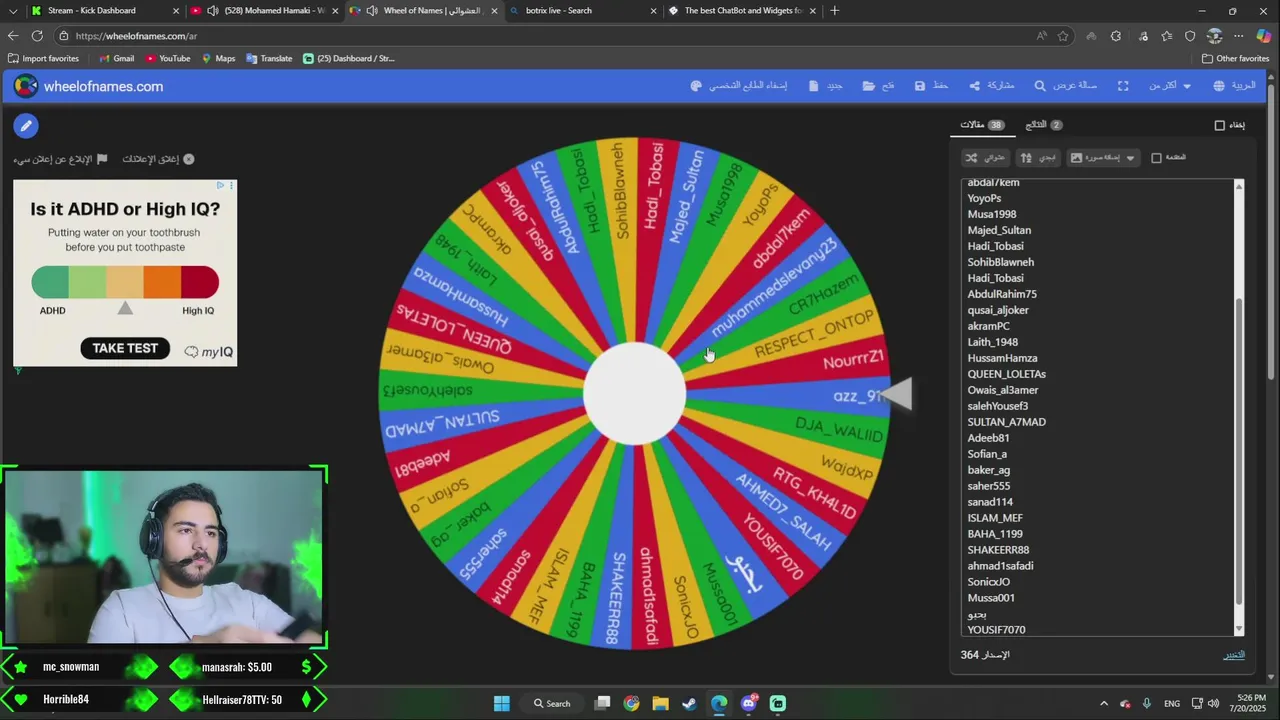The width and height of the screenshot is (1280, 720).
Task: Click the changelog link beside version 364
Action: pos(1234,655)
